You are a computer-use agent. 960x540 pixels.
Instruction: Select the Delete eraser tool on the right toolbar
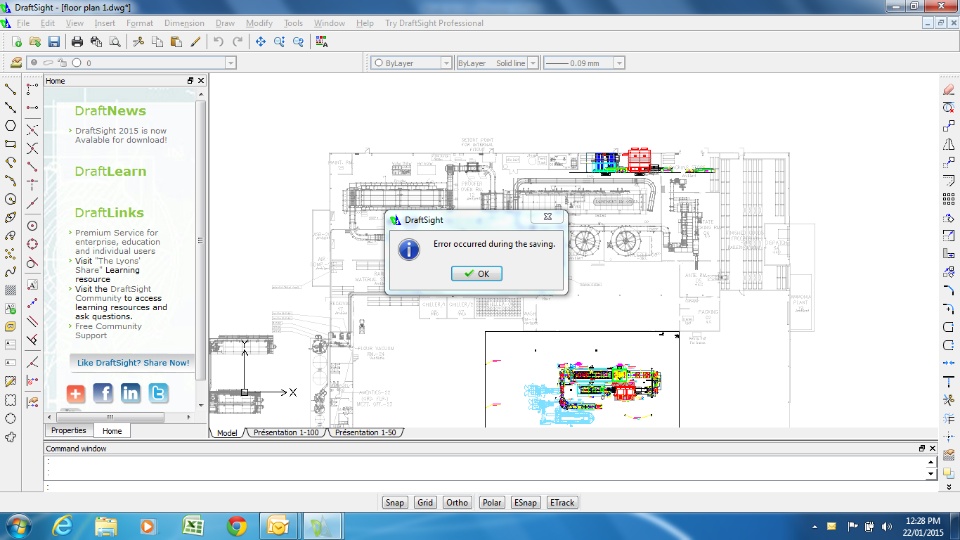[x=949, y=89]
